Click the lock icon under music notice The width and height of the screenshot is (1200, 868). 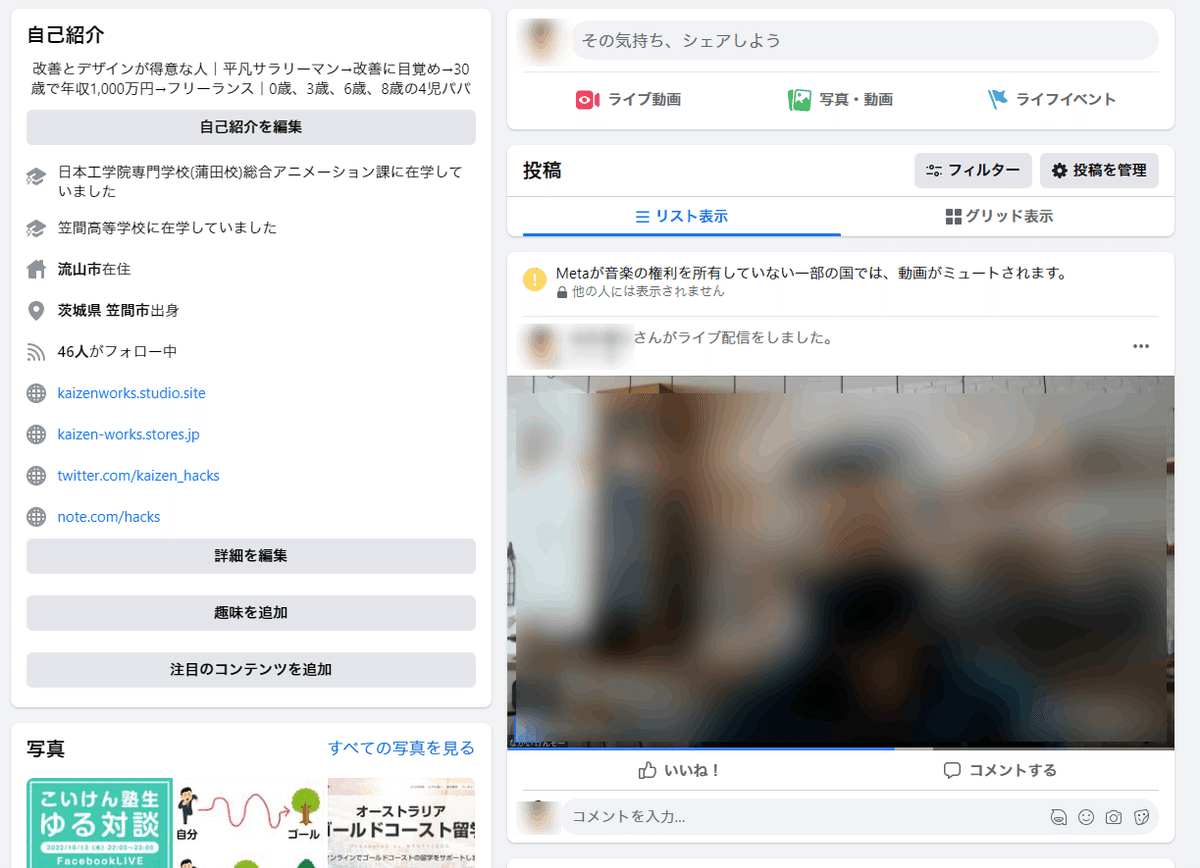[562, 292]
